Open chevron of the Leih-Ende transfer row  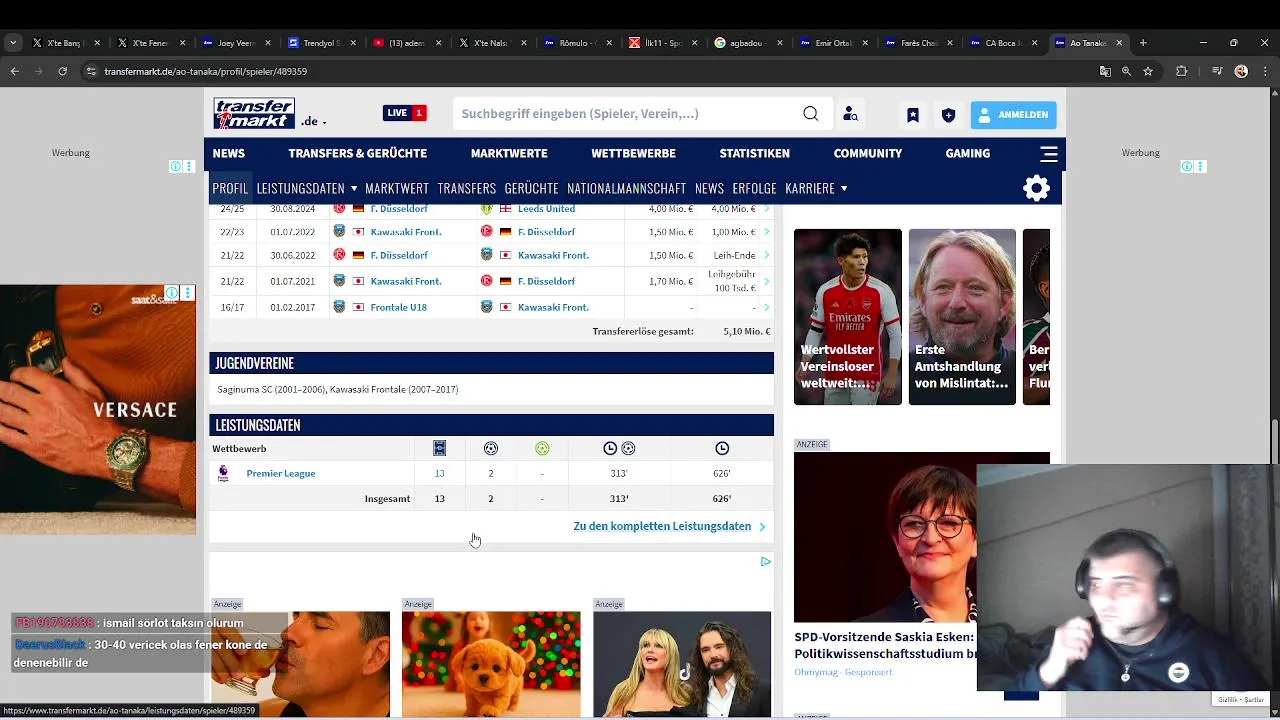tap(766, 255)
